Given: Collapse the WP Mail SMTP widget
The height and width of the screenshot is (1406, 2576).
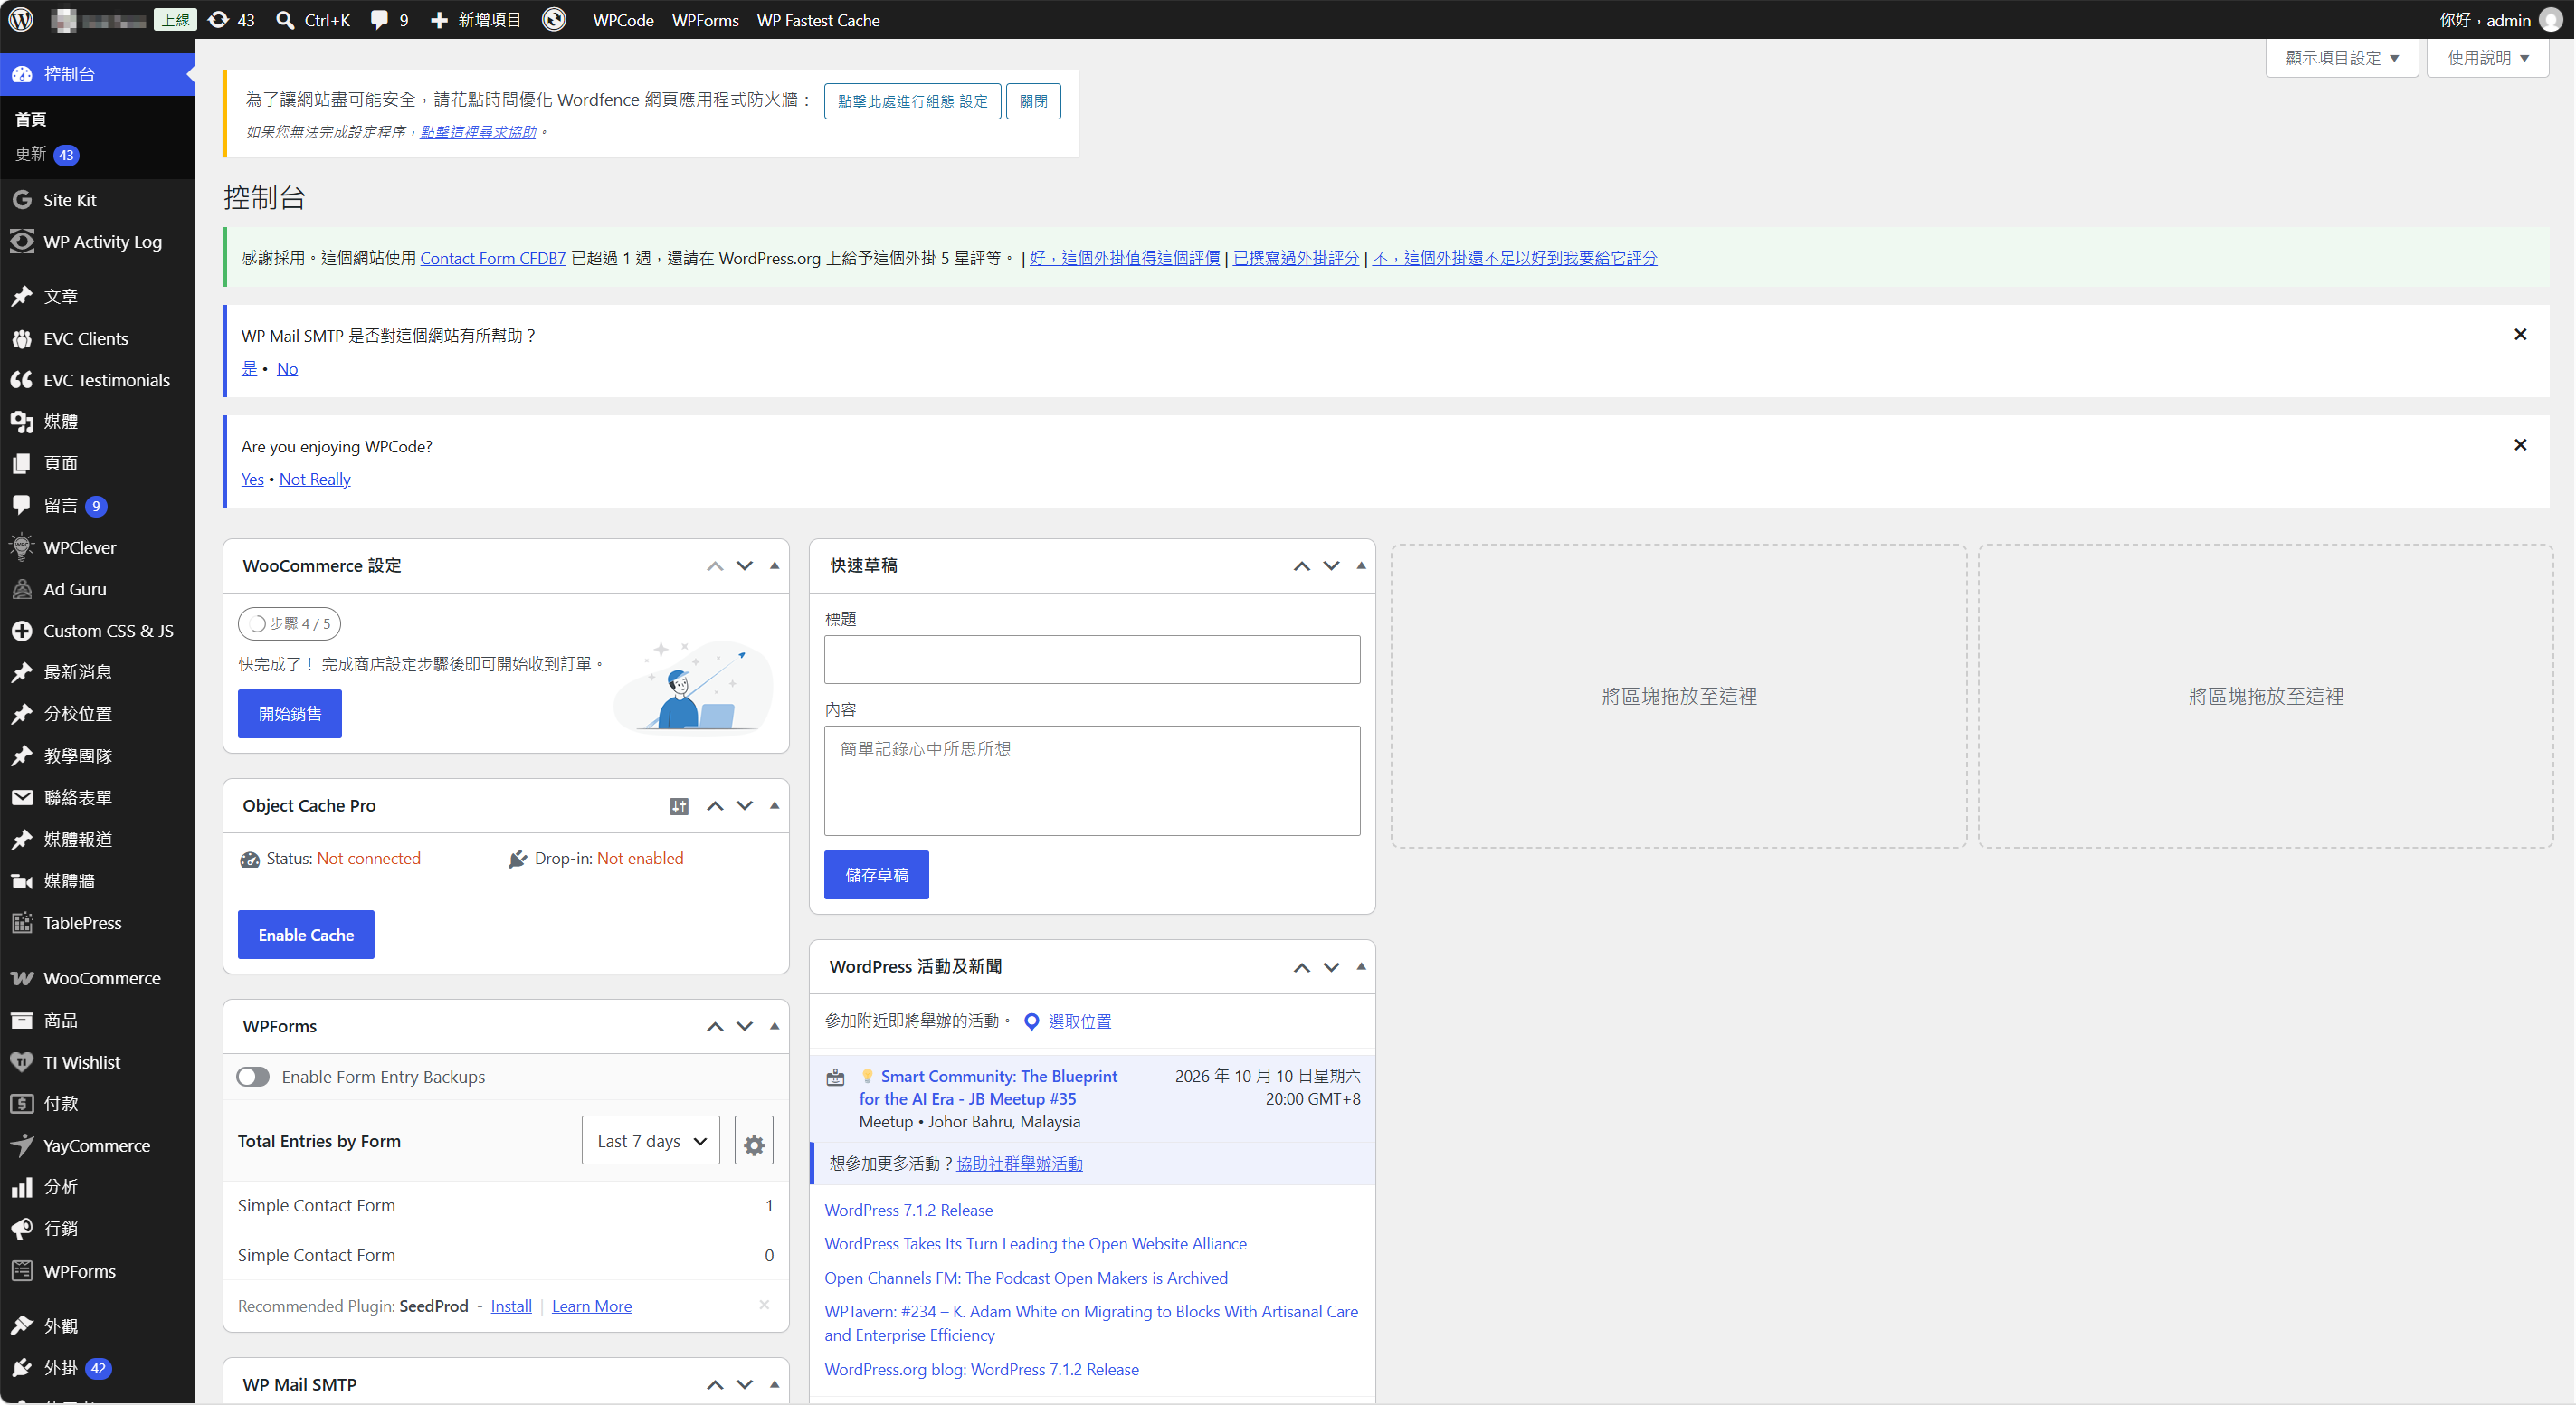Looking at the screenshot, I should tap(774, 1385).
